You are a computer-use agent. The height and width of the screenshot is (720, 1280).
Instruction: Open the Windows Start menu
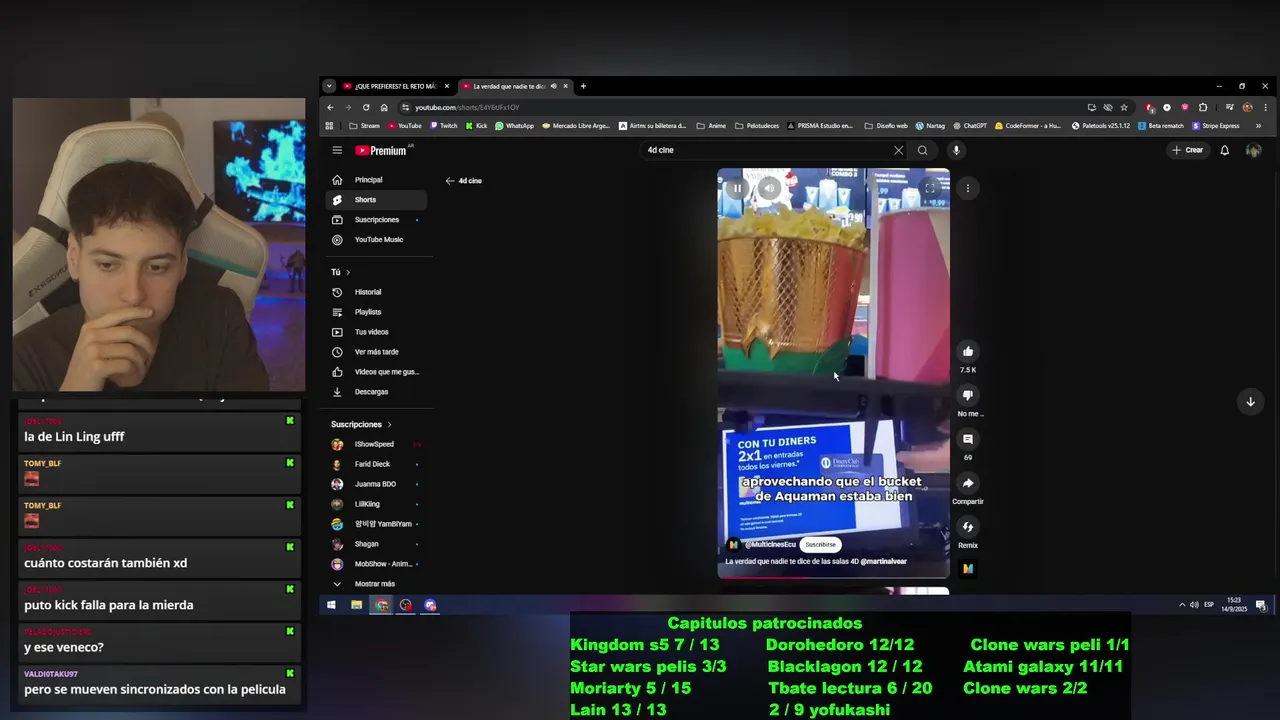tap(331, 605)
